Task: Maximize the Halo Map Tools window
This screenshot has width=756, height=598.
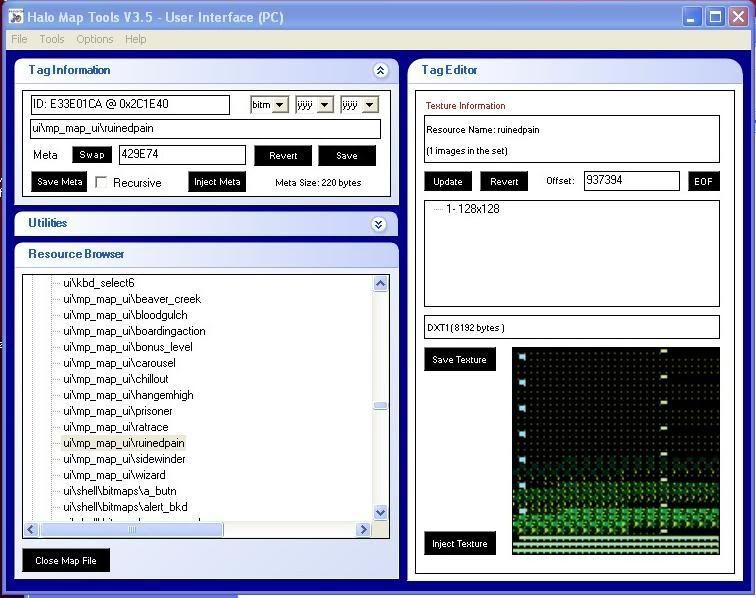Action: [x=716, y=17]
